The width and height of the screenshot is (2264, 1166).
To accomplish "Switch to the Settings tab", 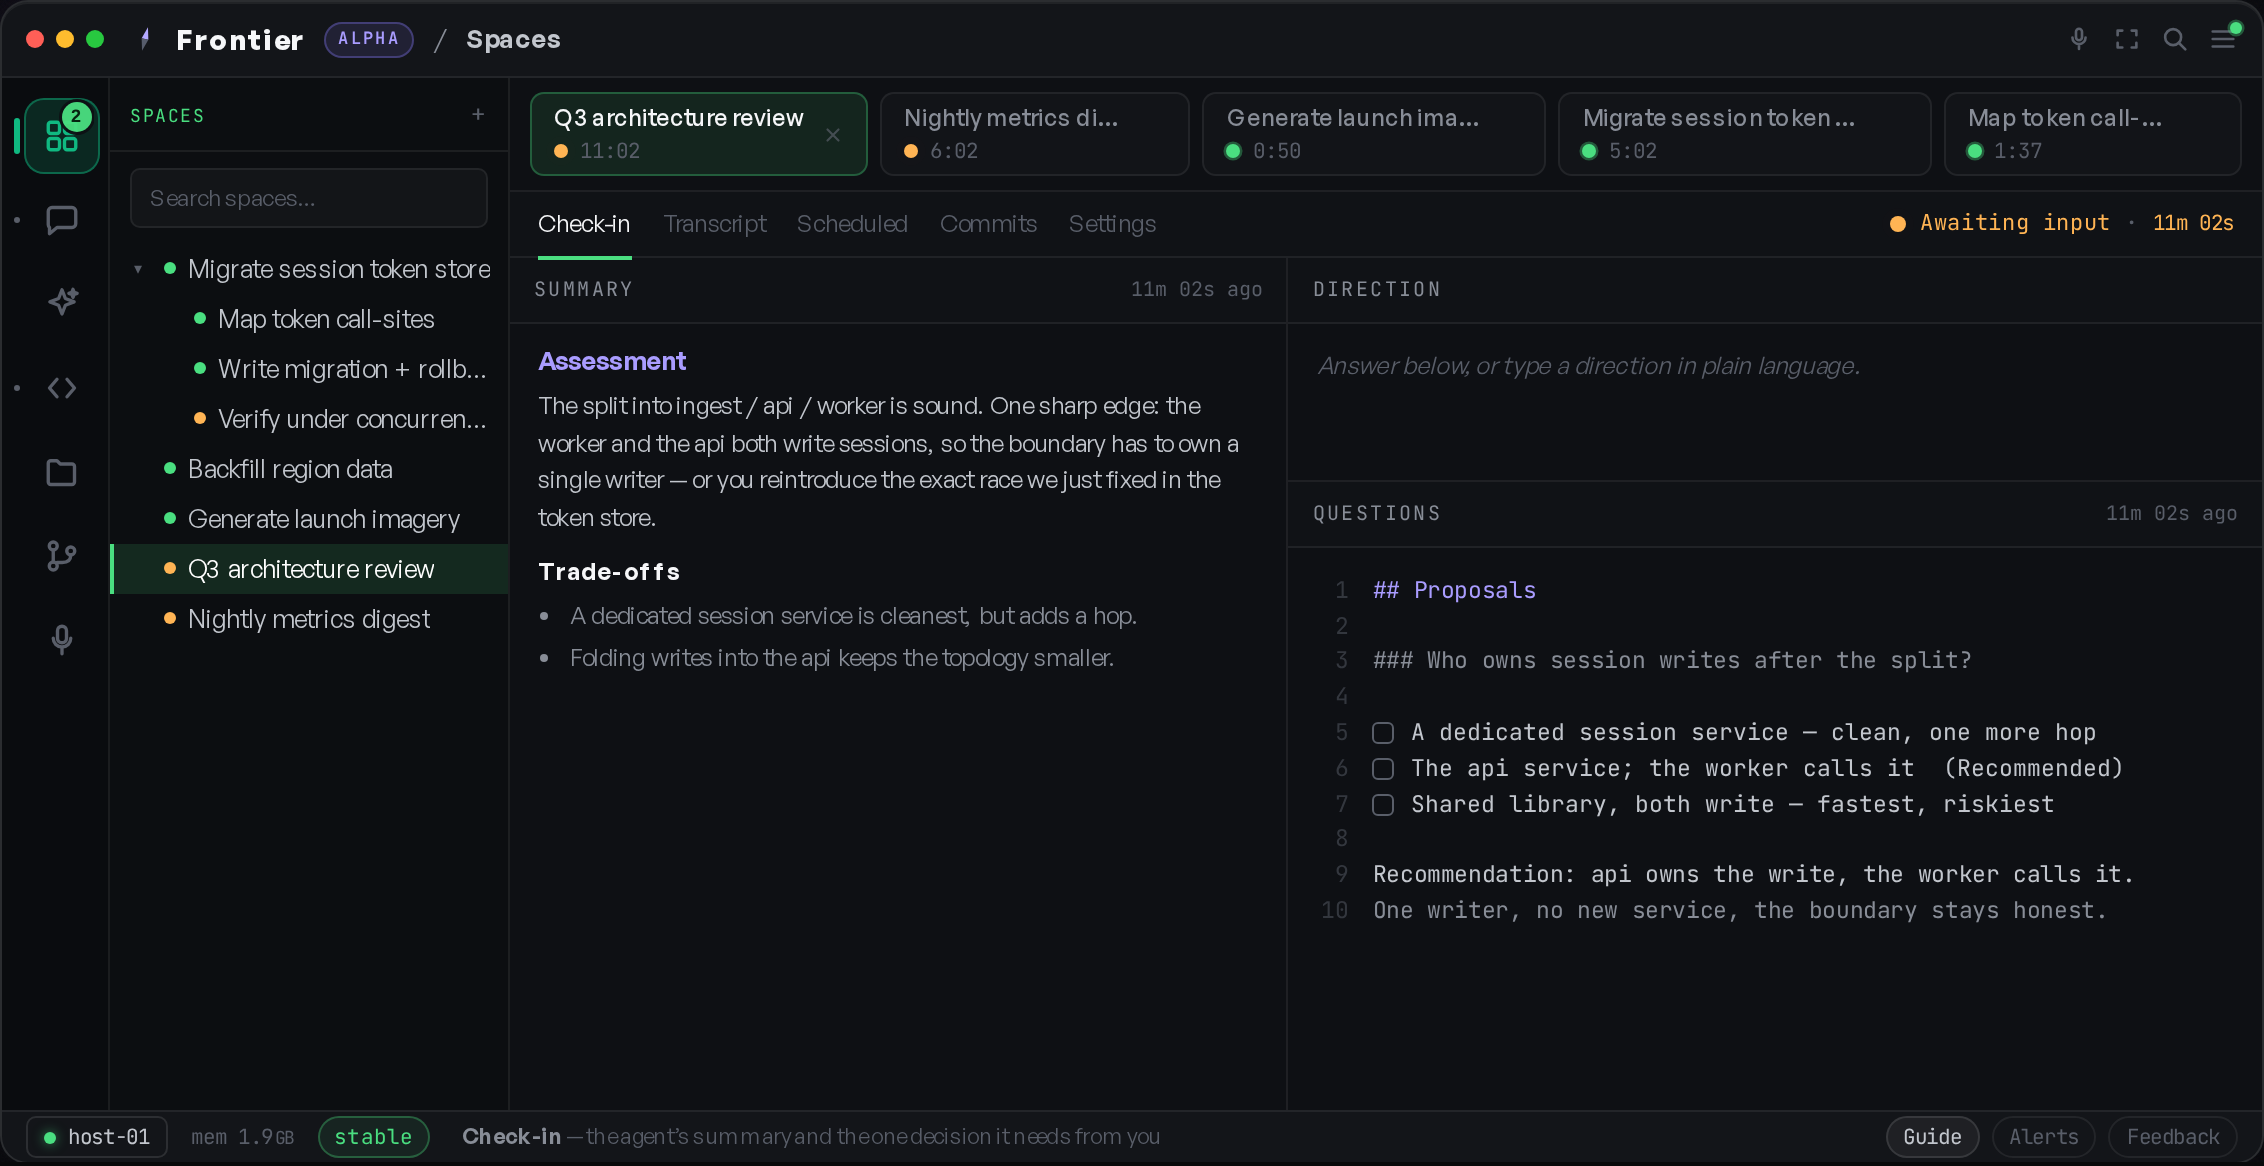I will click(x=1112, y=224).
